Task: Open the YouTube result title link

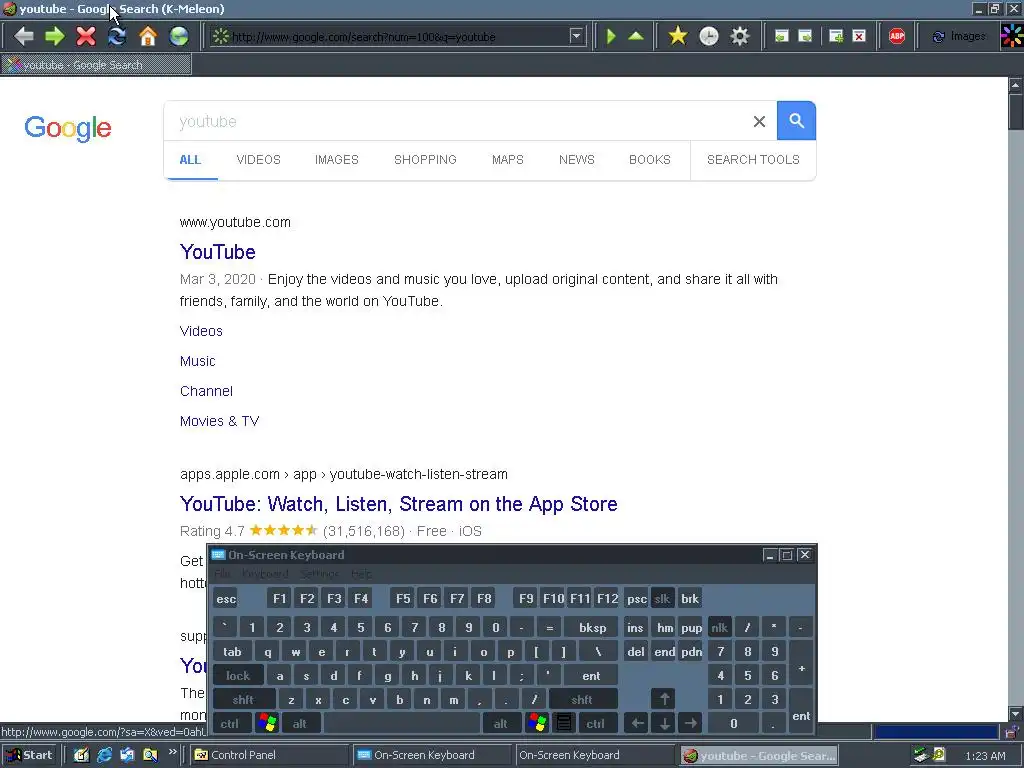Action: [x=217, y=252]
